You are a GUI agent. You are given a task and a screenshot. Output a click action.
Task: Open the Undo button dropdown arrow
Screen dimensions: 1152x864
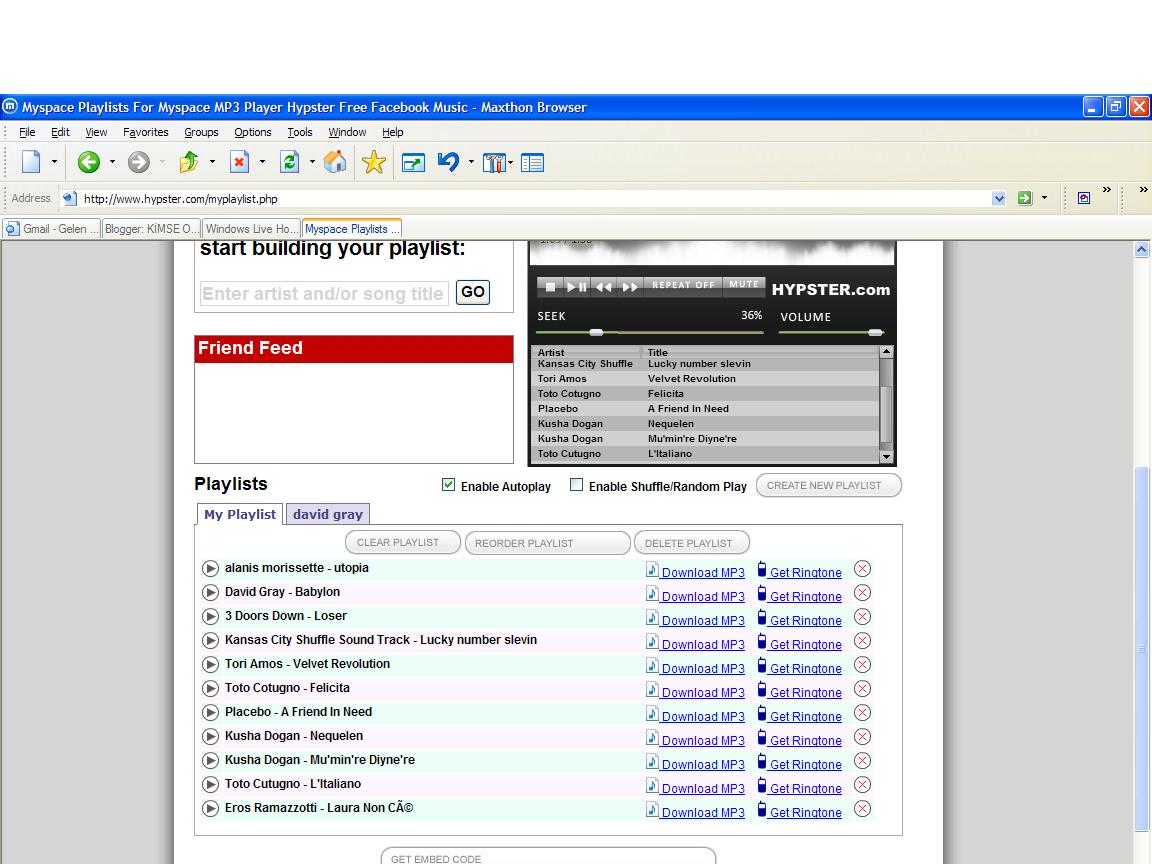[x=471, y=162]
